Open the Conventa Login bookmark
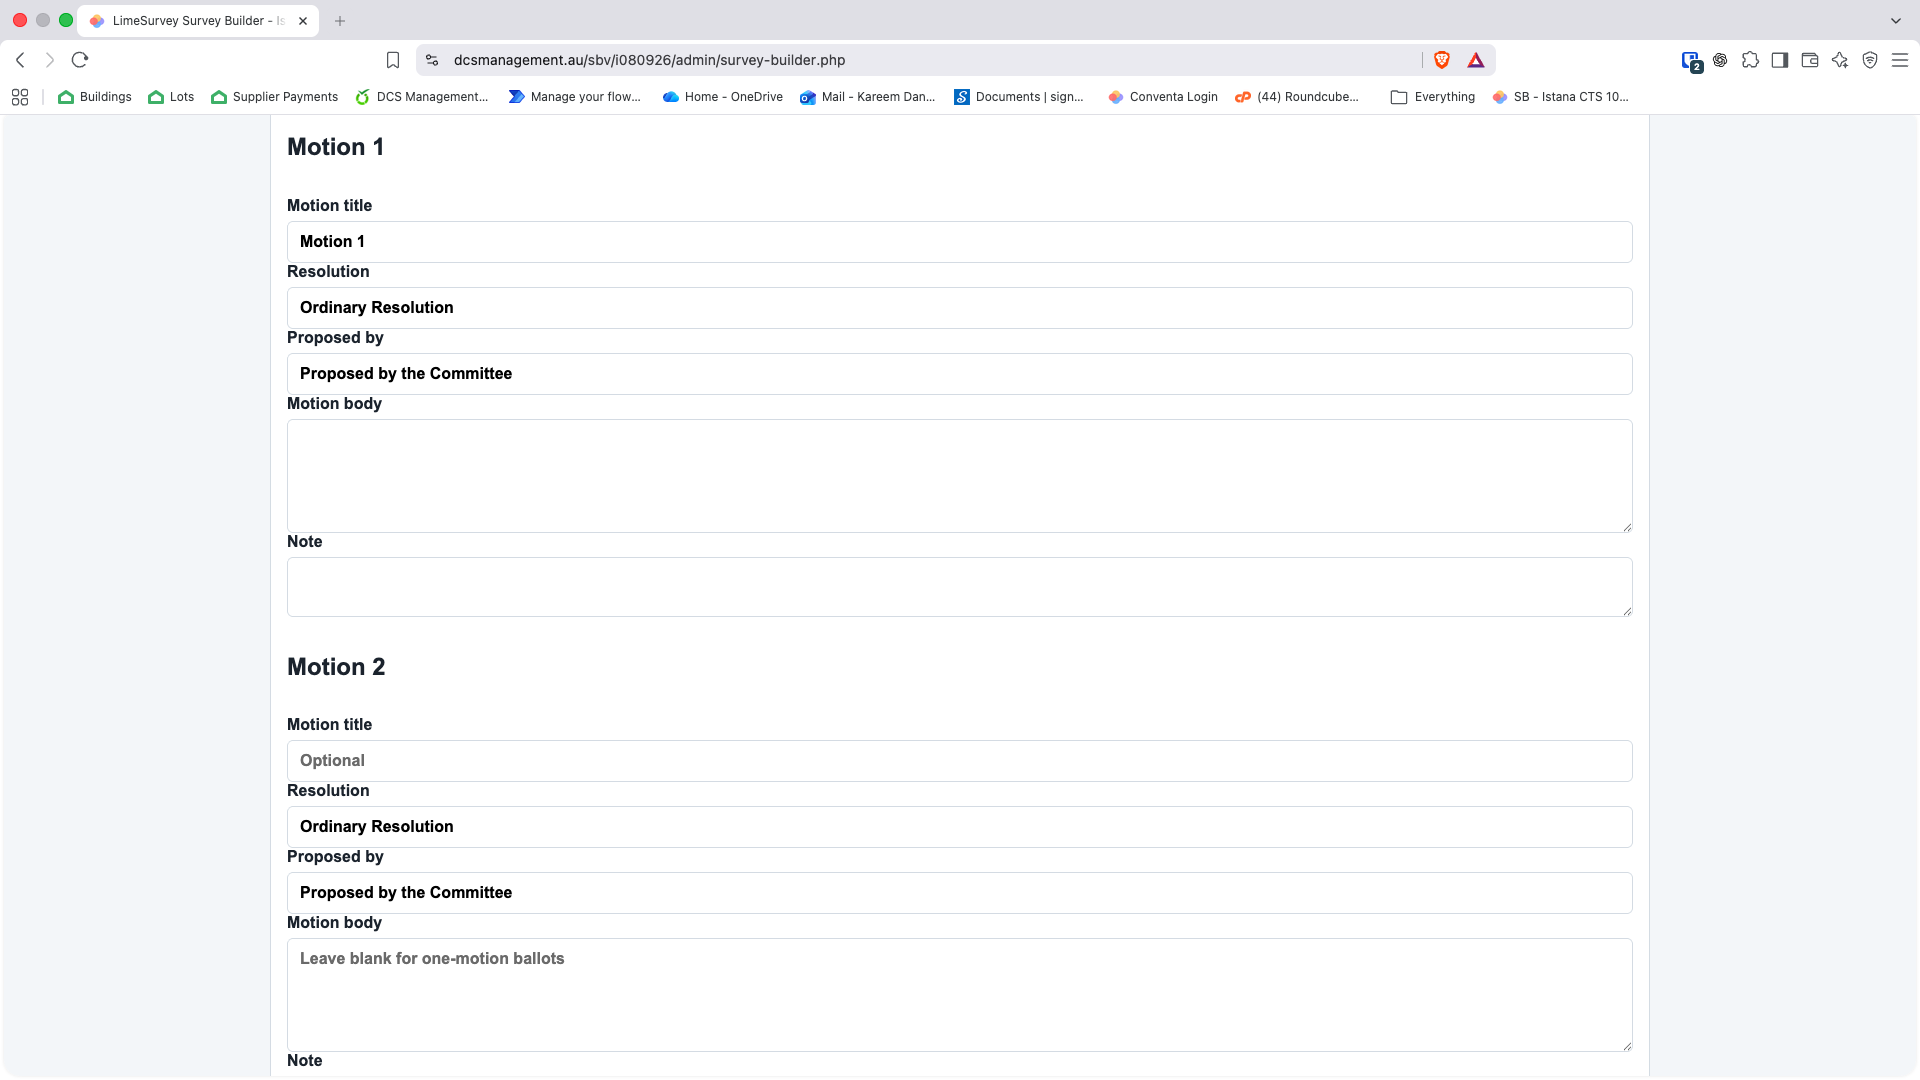 point(1163,97)
